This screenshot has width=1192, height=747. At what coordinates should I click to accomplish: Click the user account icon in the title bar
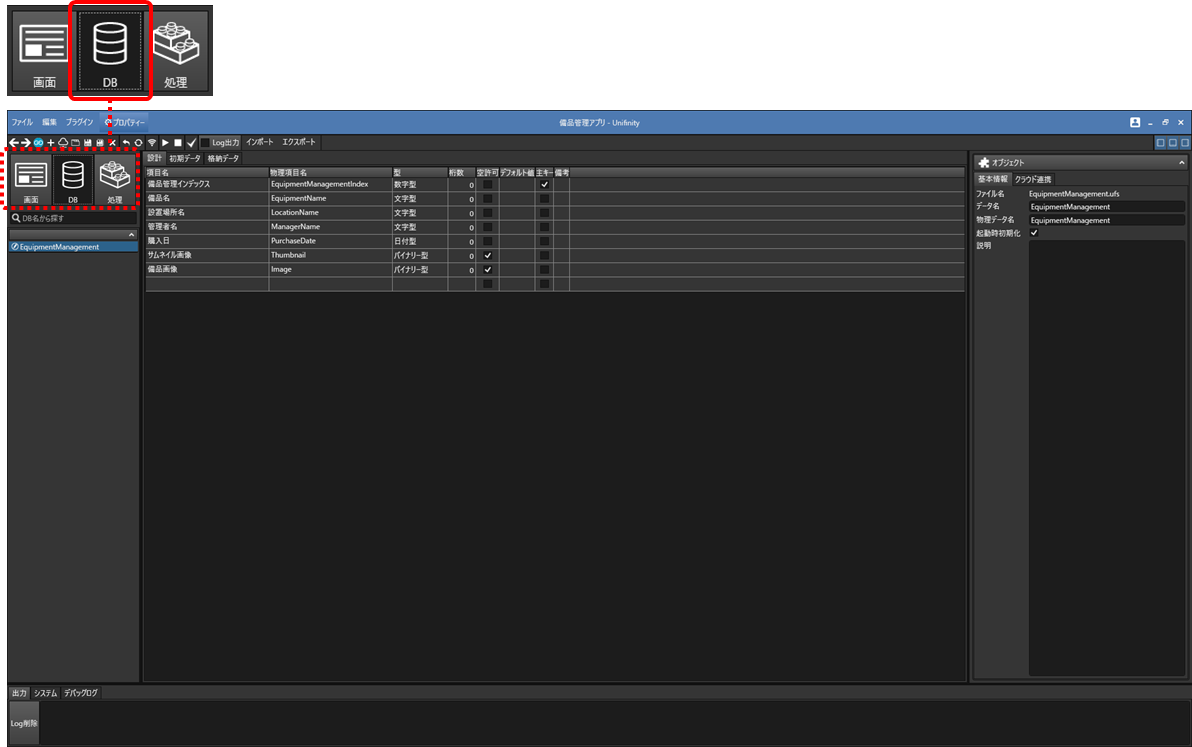(1135, 122)
